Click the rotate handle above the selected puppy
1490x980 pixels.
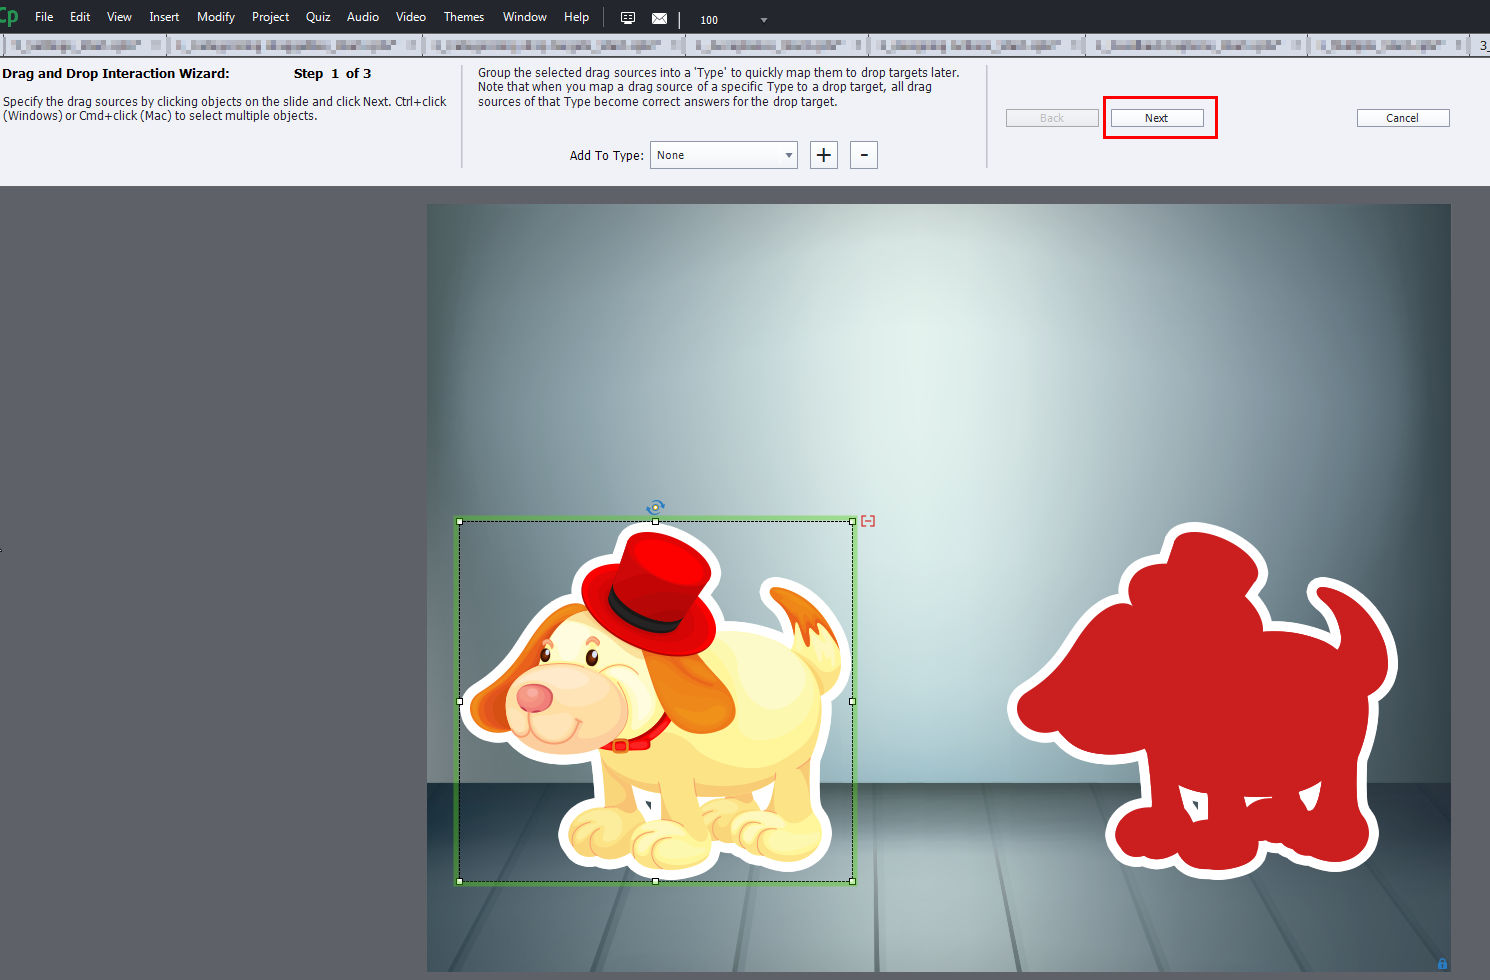click(655, 506)
